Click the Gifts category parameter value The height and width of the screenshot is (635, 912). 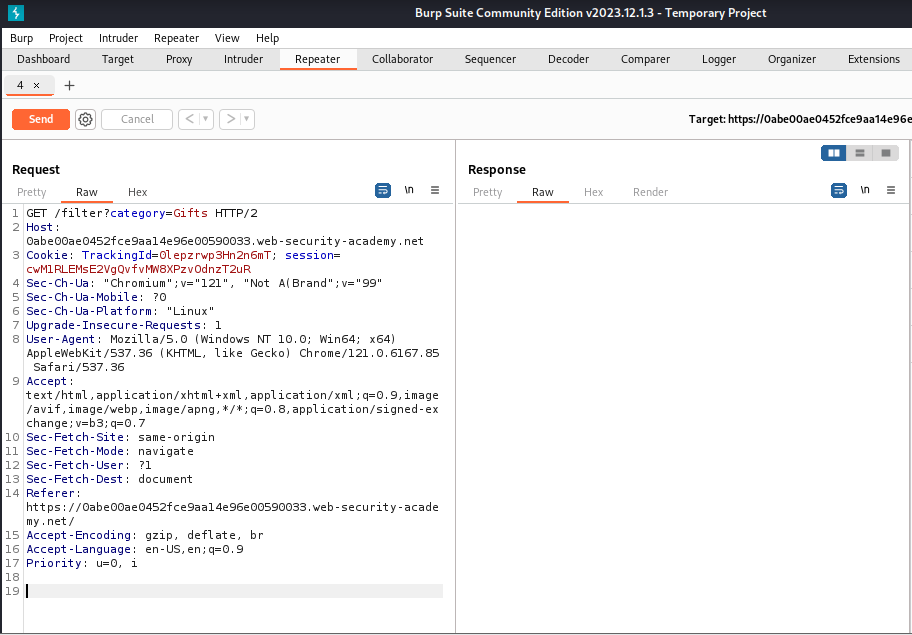pos(190,213)
